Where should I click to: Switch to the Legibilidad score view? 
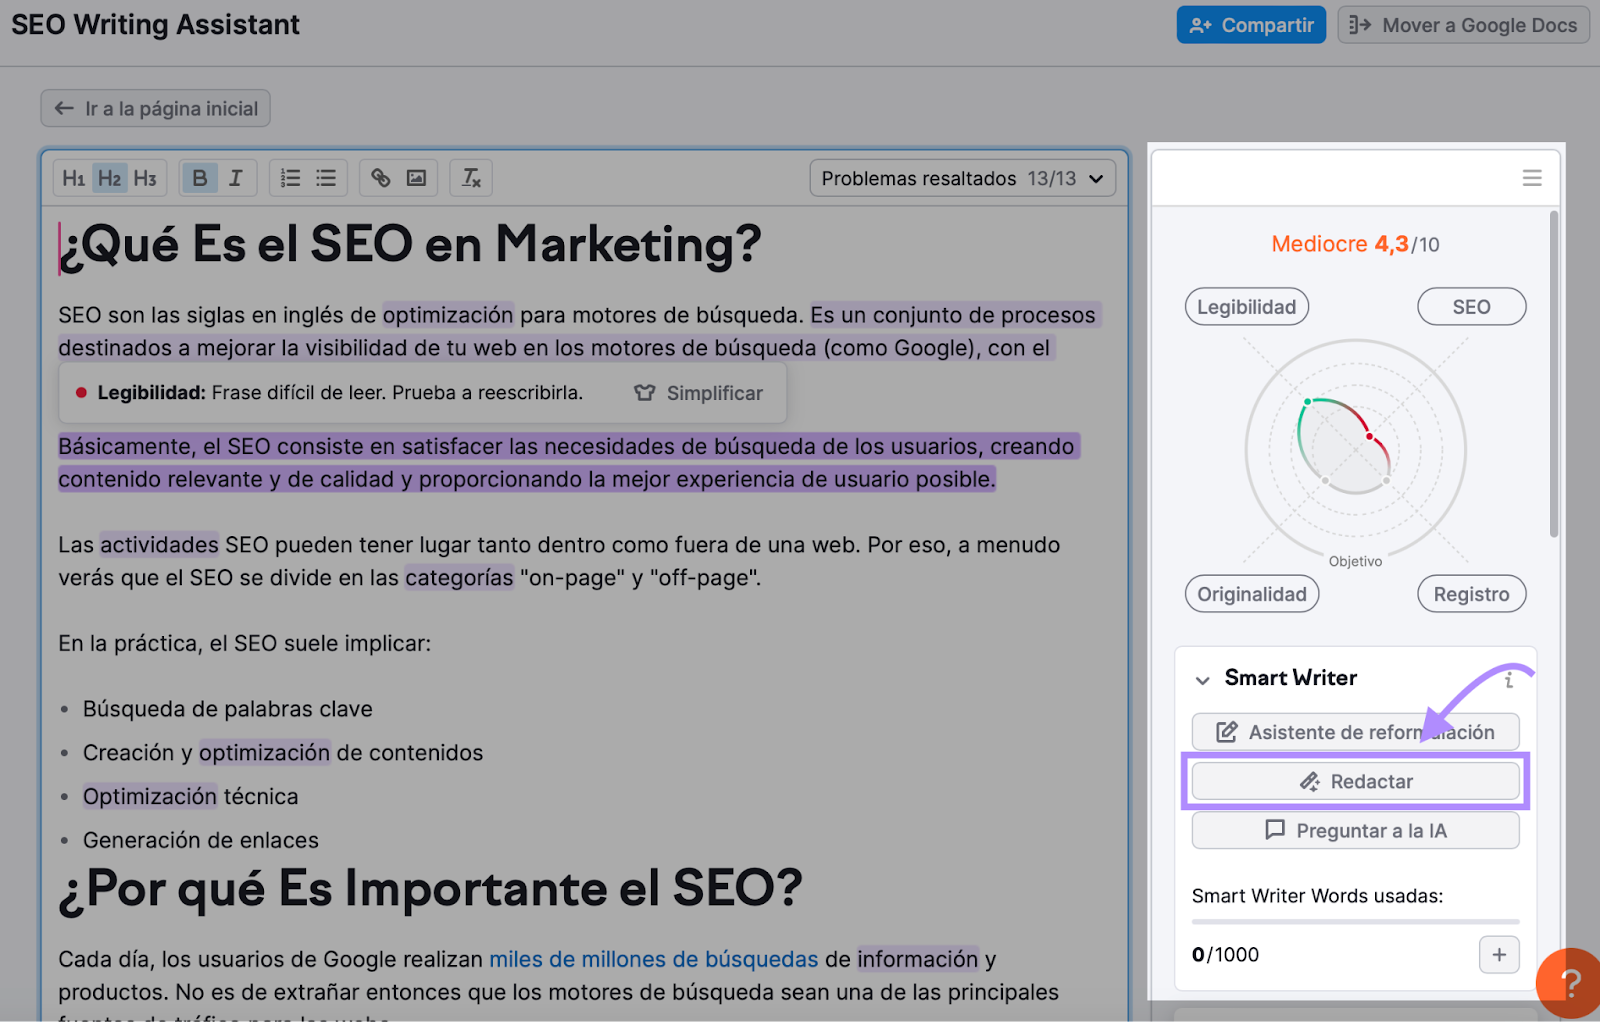click(1246, 306)
